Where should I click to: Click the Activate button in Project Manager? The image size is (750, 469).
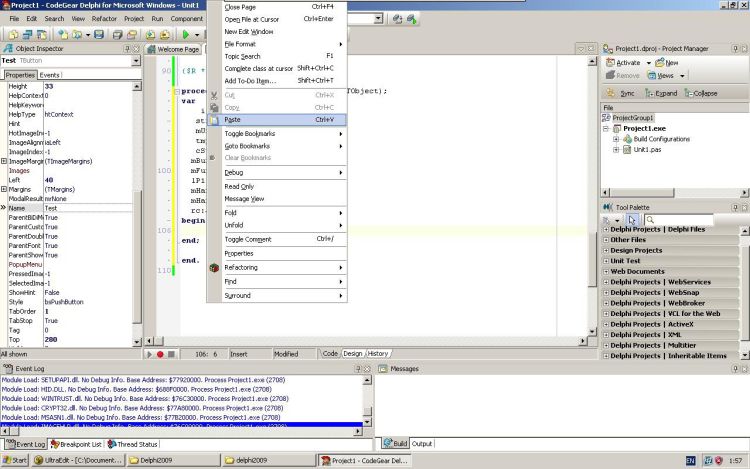(623, 63)
